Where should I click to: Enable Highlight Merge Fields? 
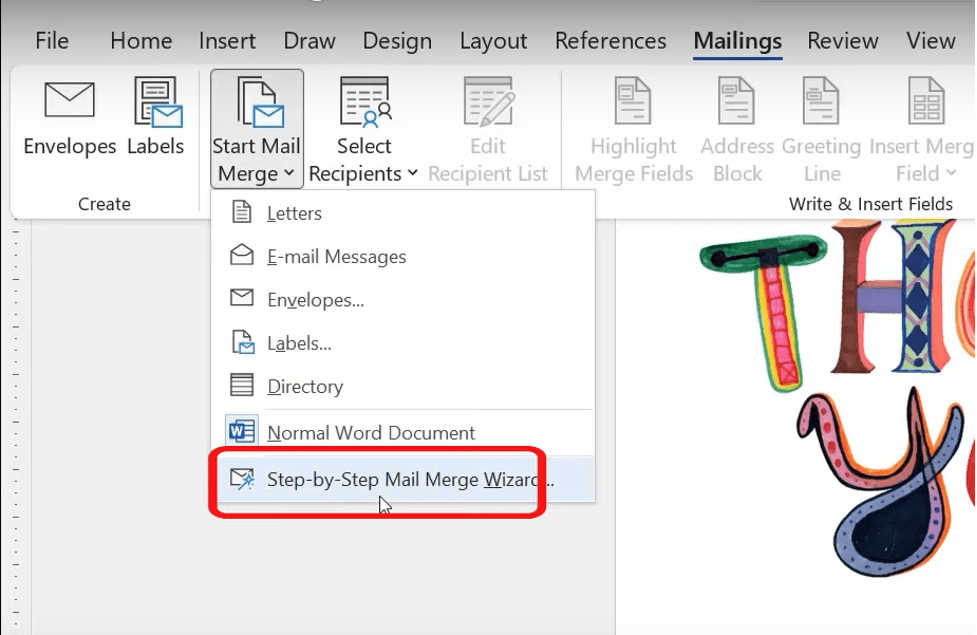tap(632, 120)
